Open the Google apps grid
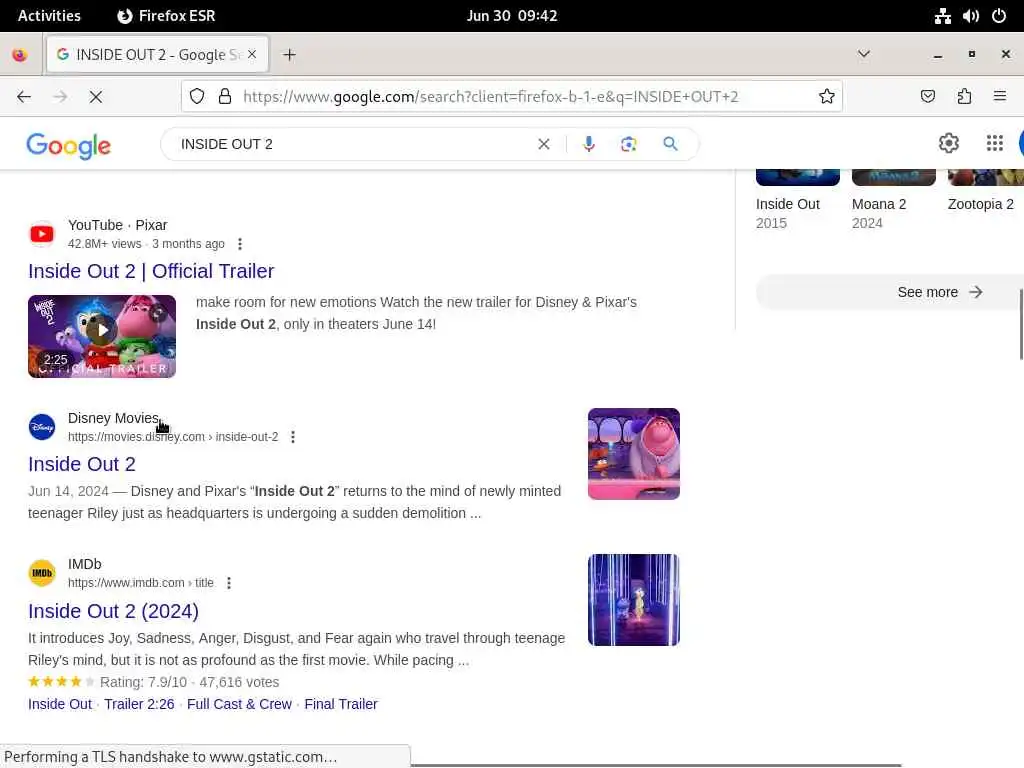The image size is (1024, 768). tap(995, 143)
